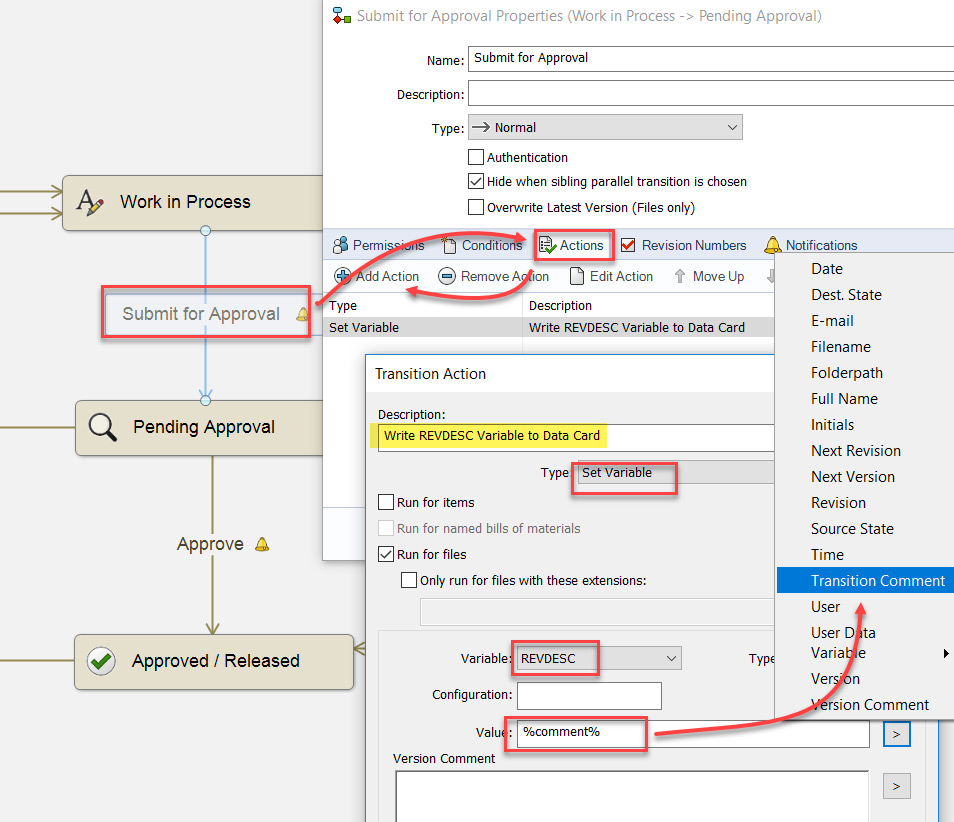The width and height of the screenshot is (954, 822).
Task: Click the Move Up arrow icon
Action: pyautogui.click(x=680, y=276)
